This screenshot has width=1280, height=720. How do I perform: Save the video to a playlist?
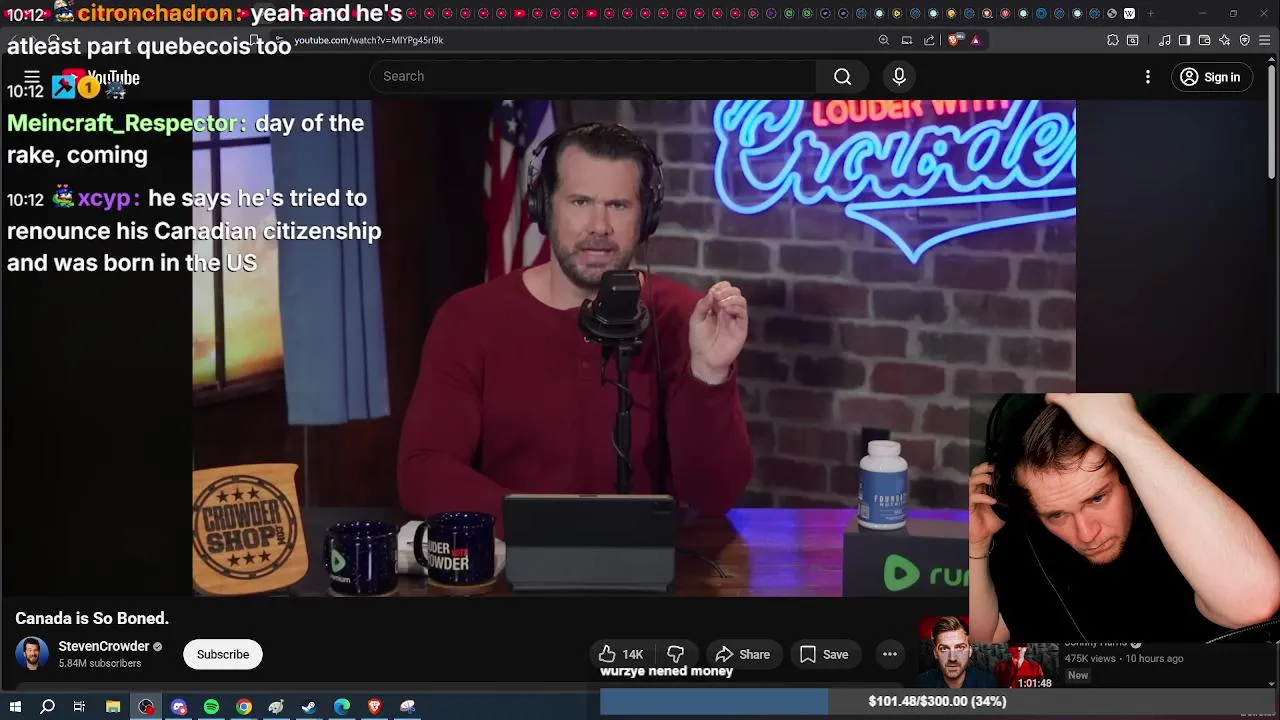pyautogui.click(x=824, y=654)
